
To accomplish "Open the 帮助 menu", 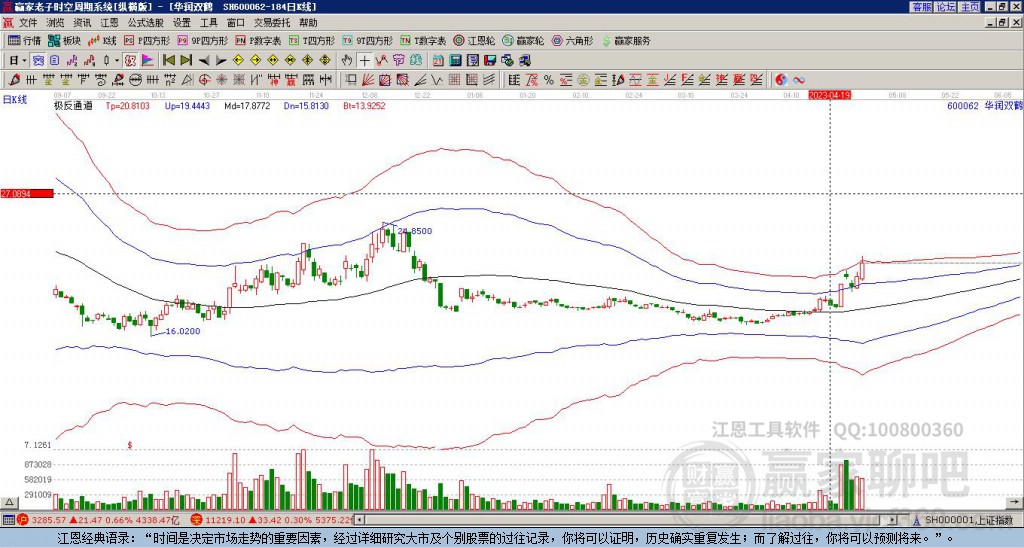I will (308, 23).
